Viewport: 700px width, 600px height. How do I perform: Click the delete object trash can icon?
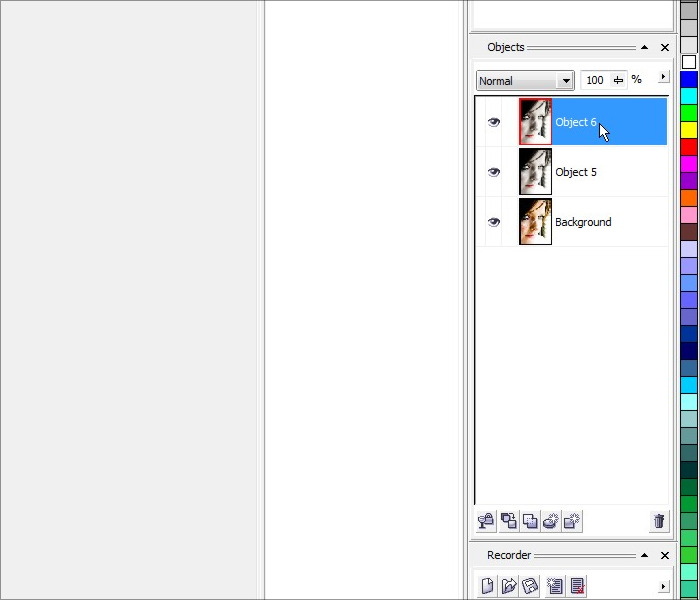(658, 521)
